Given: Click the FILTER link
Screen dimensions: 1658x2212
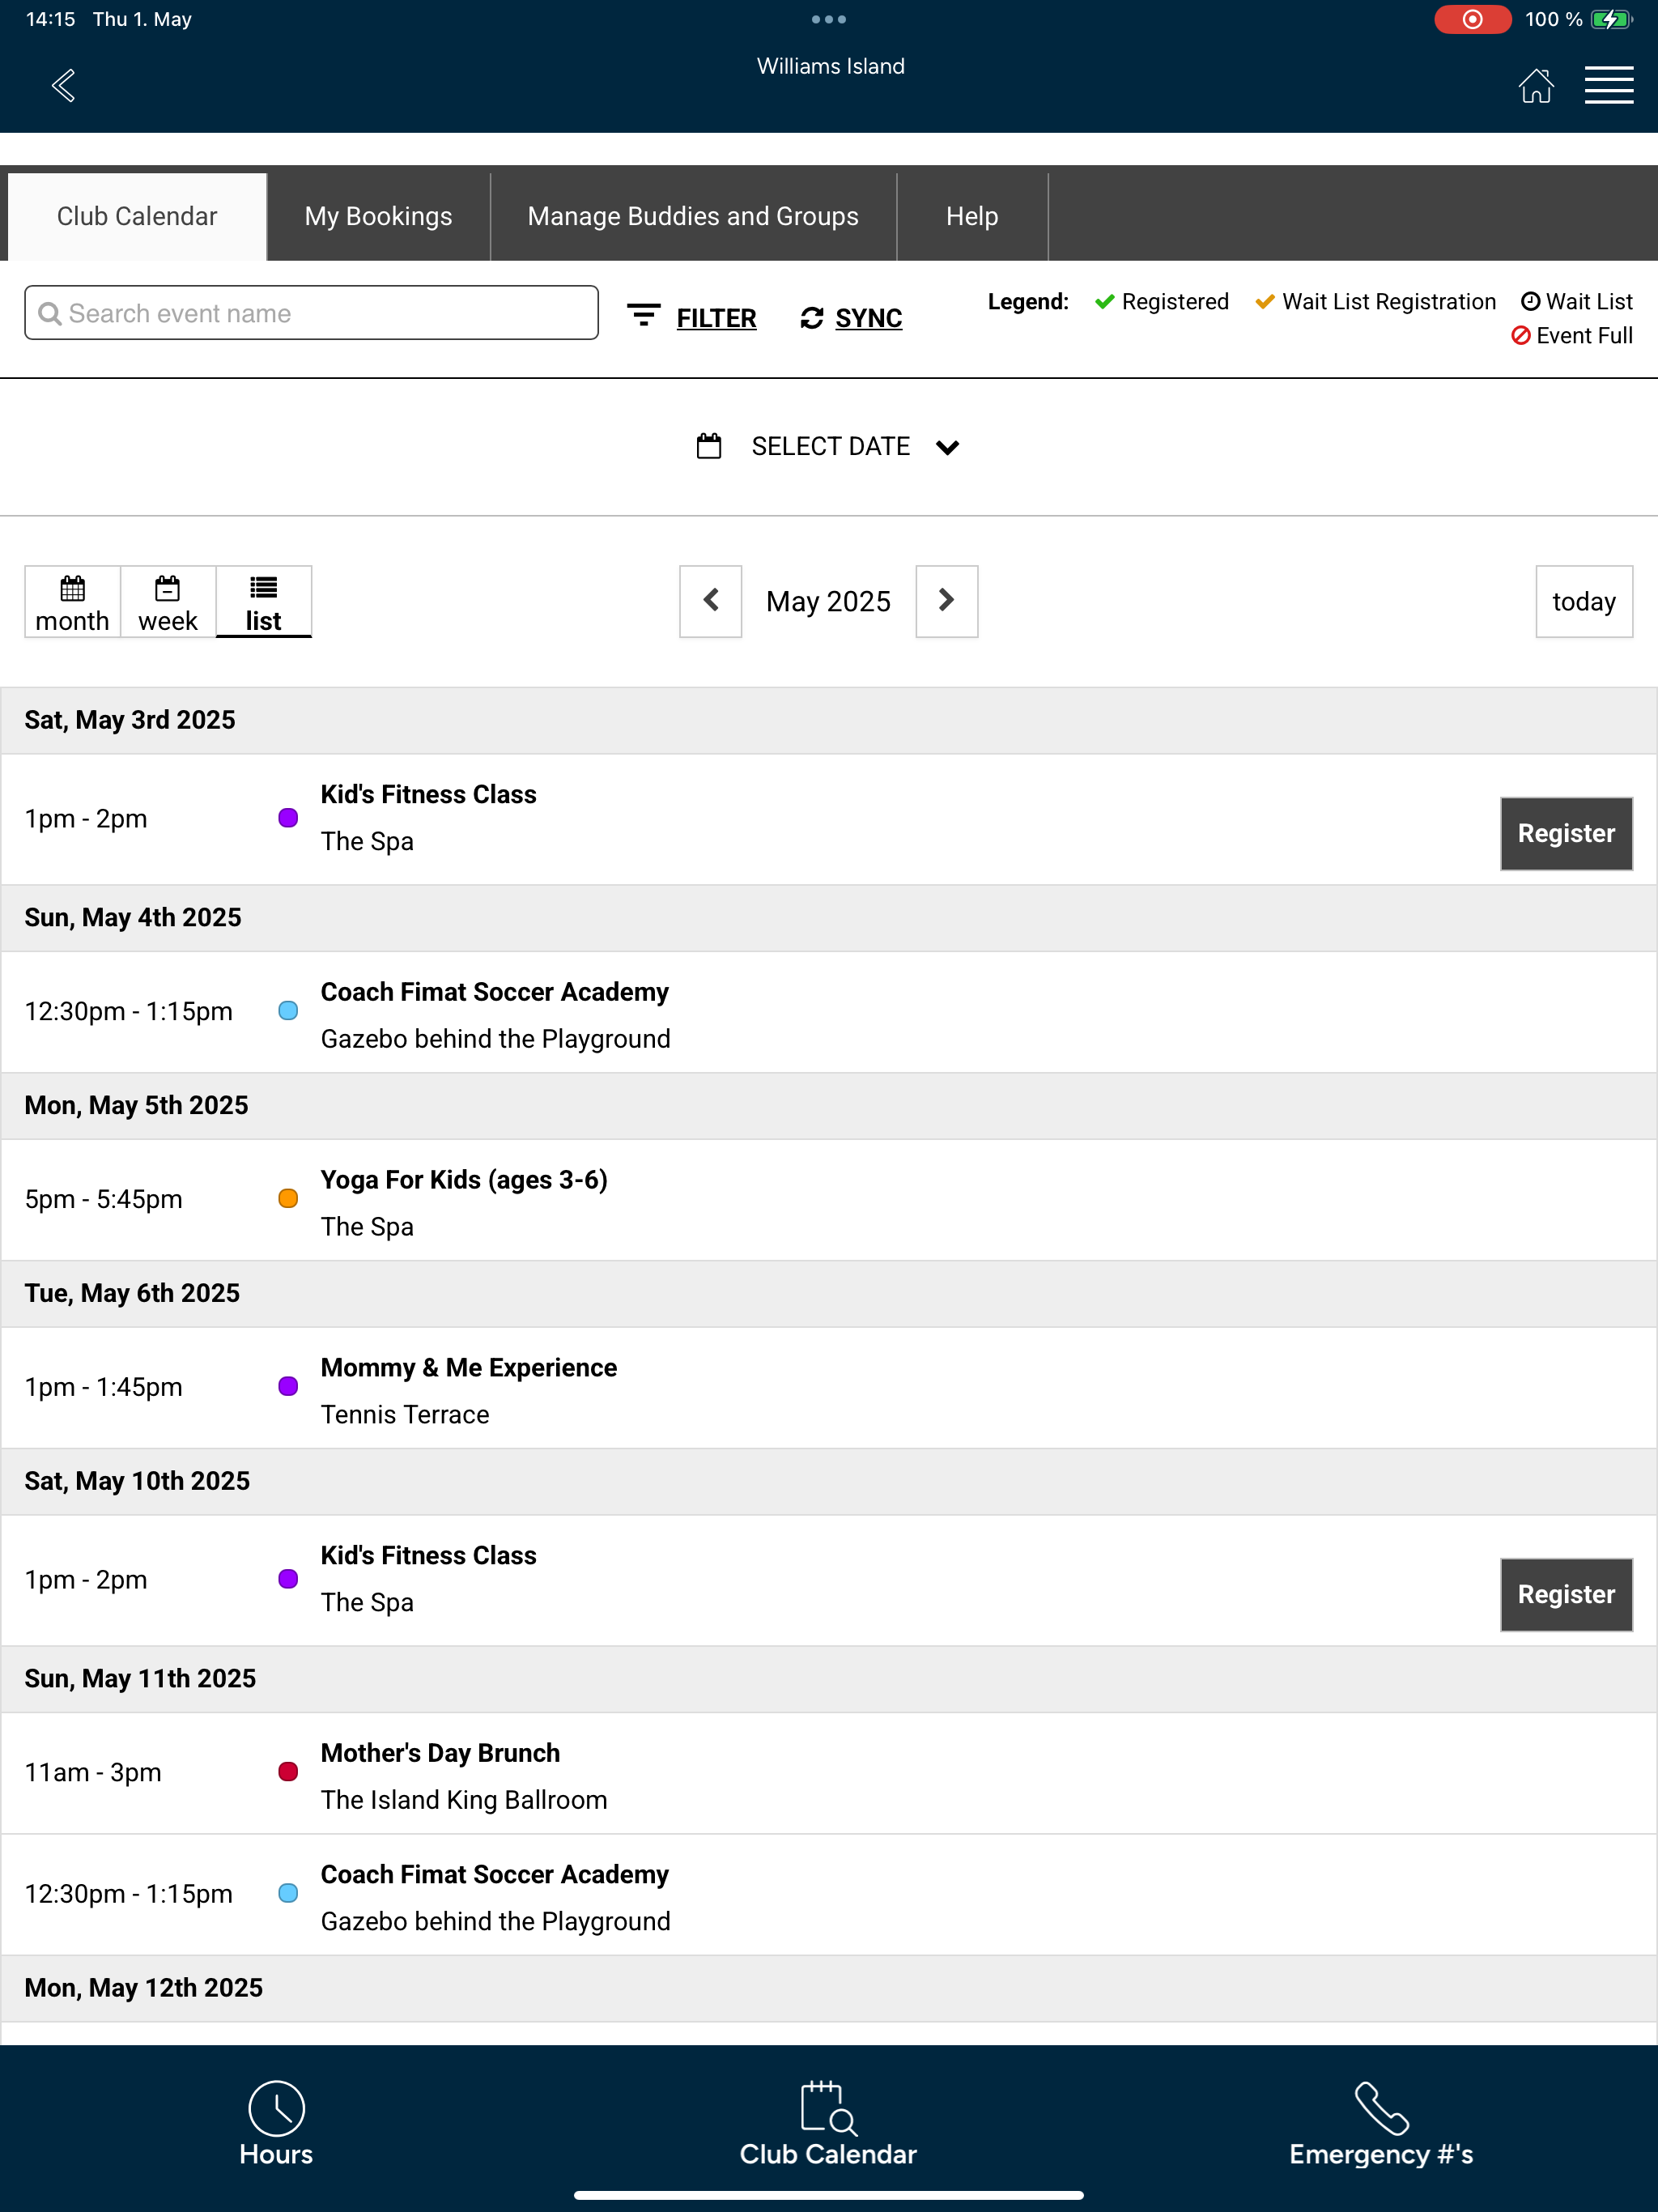Looking at the screenshot, I should pos(716,318).
